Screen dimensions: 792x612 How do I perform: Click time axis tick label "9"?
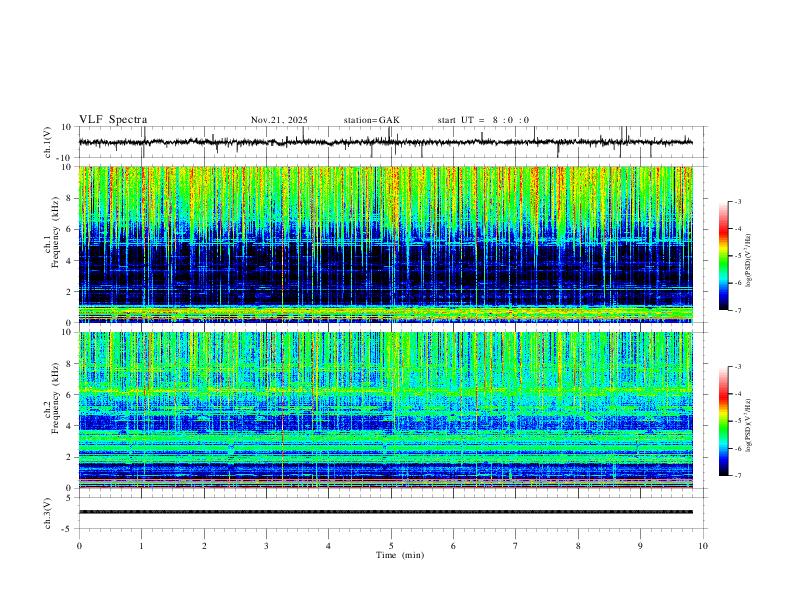[640, 546]
